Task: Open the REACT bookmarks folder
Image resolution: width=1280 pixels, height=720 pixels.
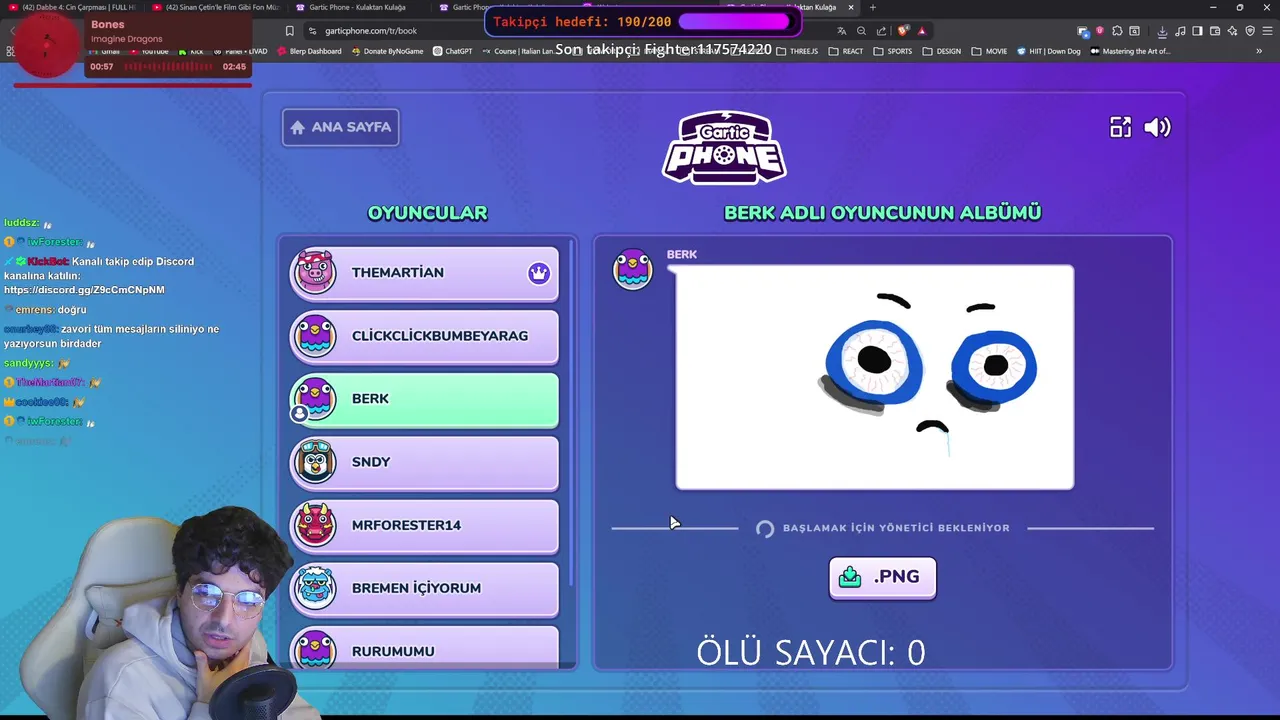Action: (x=846, y=51)
